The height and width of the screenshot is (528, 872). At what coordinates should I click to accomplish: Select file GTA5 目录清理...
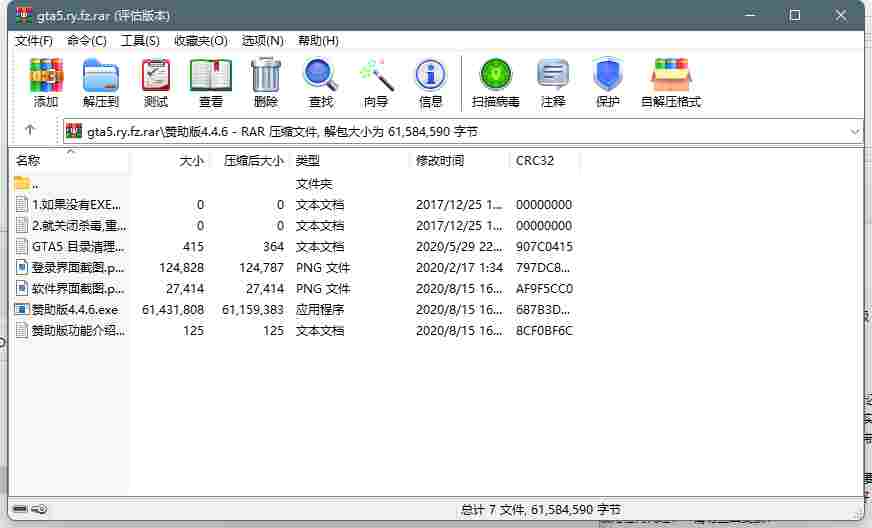coord(78,246)
